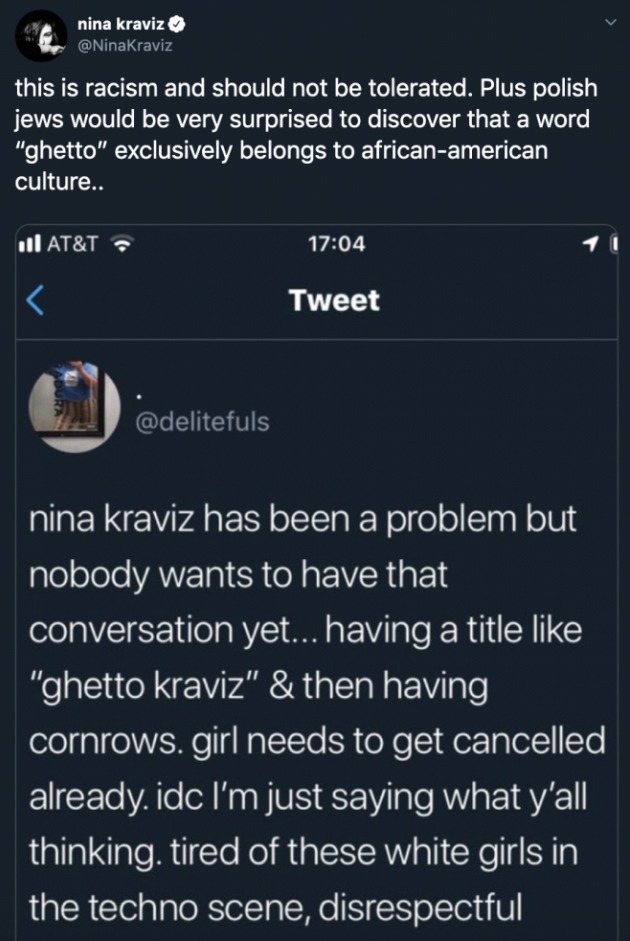Expand the tweet options chevron
This screenshot has height=941, width=630.
pos(610,23)
